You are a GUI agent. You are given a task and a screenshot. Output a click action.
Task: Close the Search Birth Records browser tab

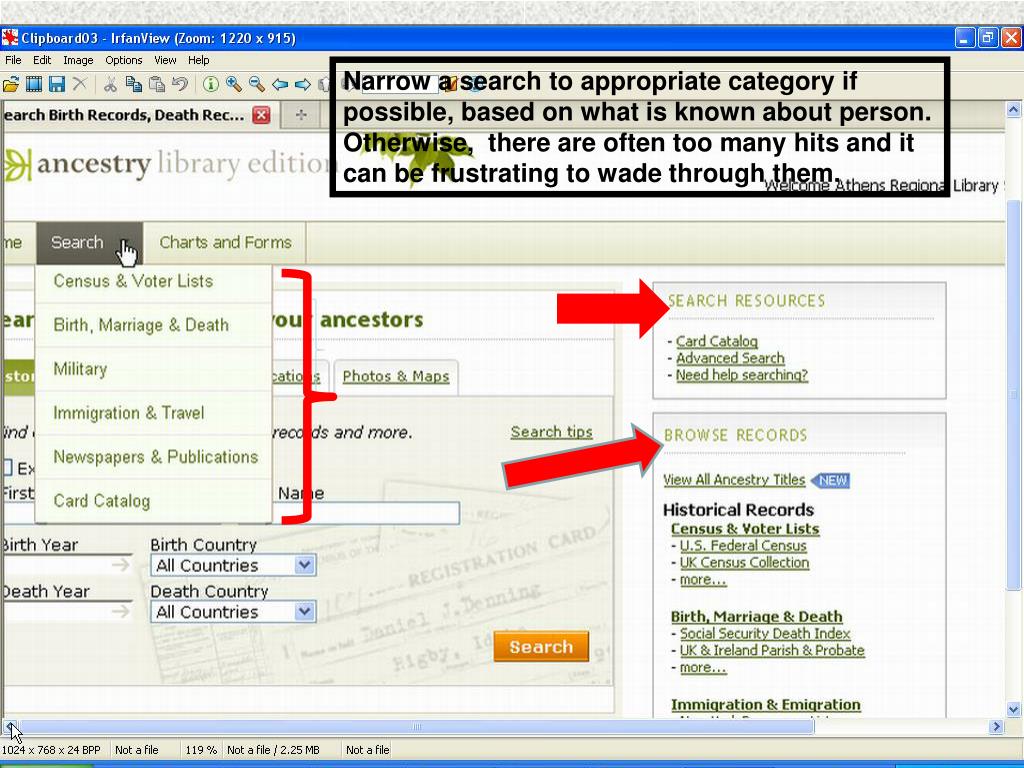tap(261, 115)
